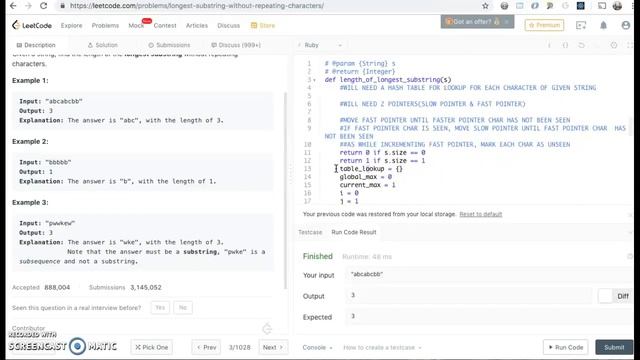Viewport: 640px width, 360px height.
Task: Select the Testcase tab
Action: 310,232
